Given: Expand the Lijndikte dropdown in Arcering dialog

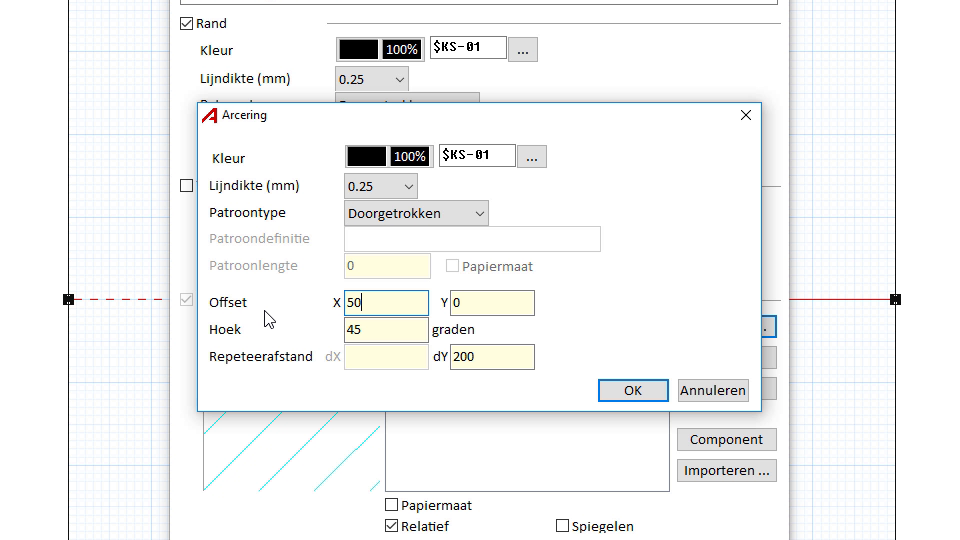Looking at the screenshot, I should 381,186.
